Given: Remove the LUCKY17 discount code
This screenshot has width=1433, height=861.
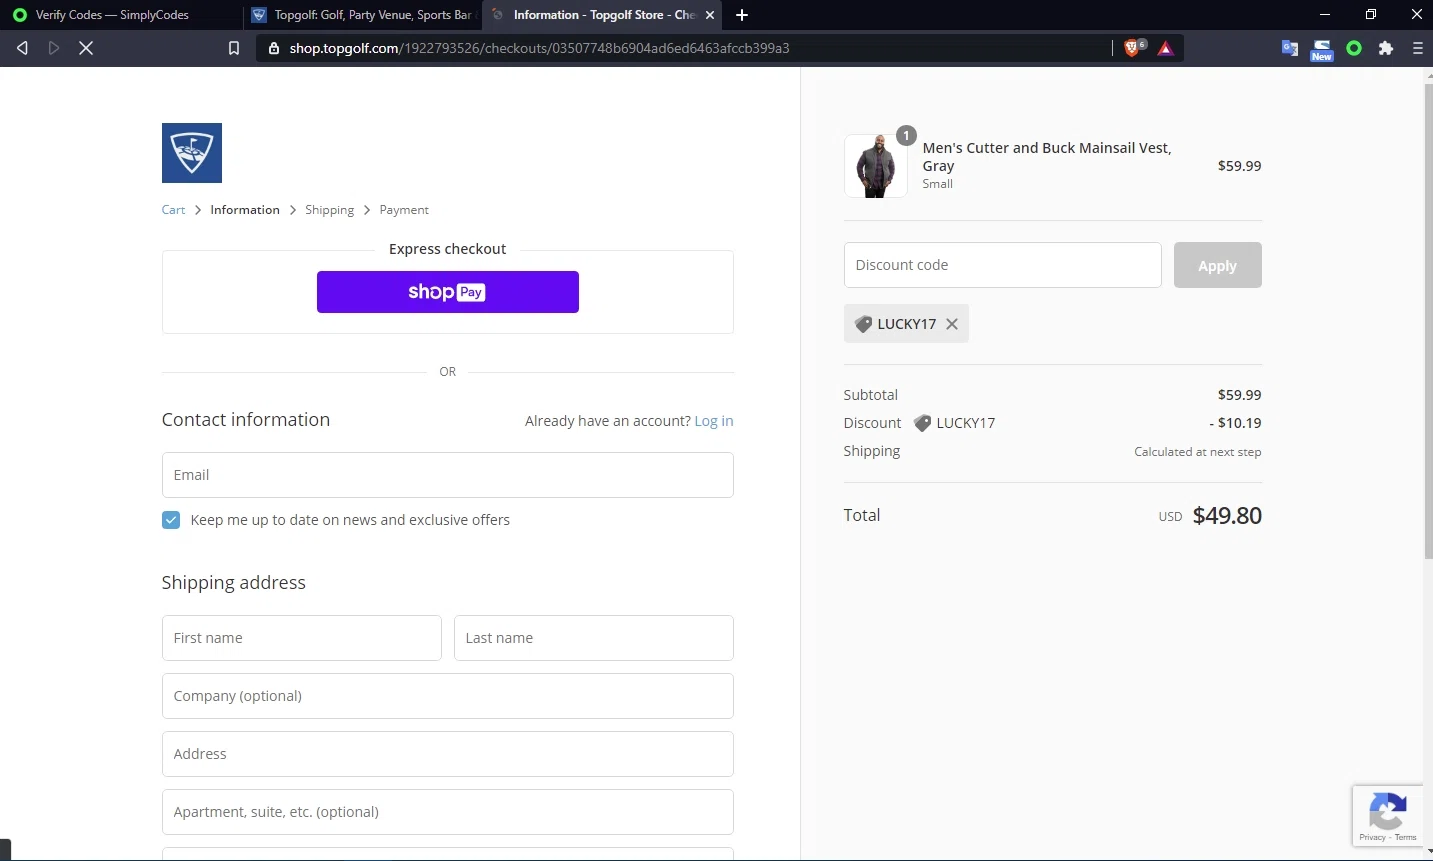Looking at the screenshot, I should pyautogui.click(x=952, y=324).
